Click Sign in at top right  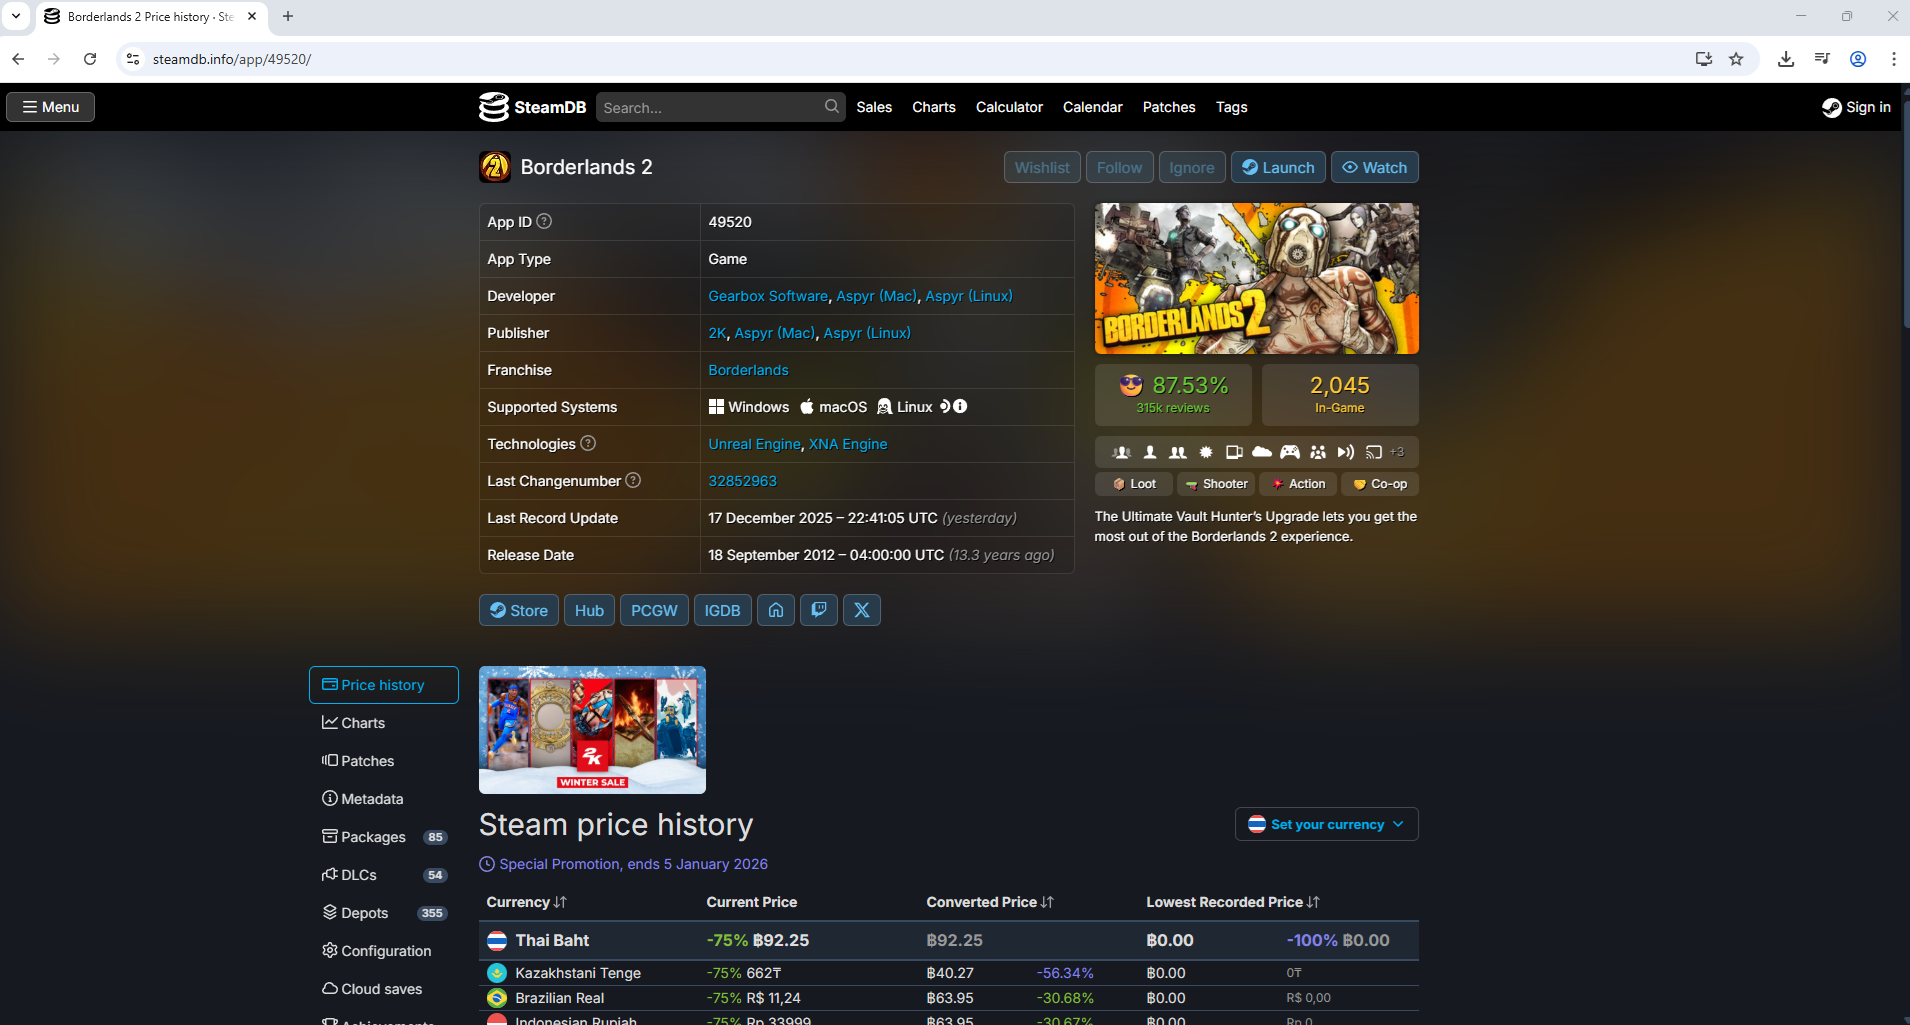click(x=1856, y=107)
